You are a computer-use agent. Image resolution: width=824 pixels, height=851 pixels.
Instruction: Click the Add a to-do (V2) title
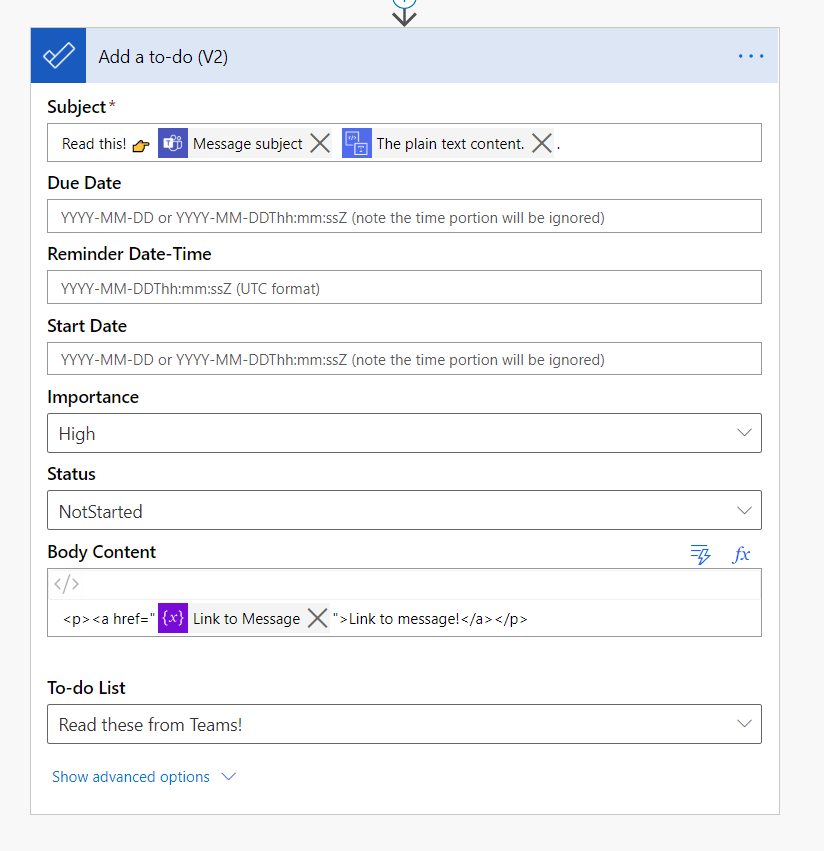tap(163, 57)
